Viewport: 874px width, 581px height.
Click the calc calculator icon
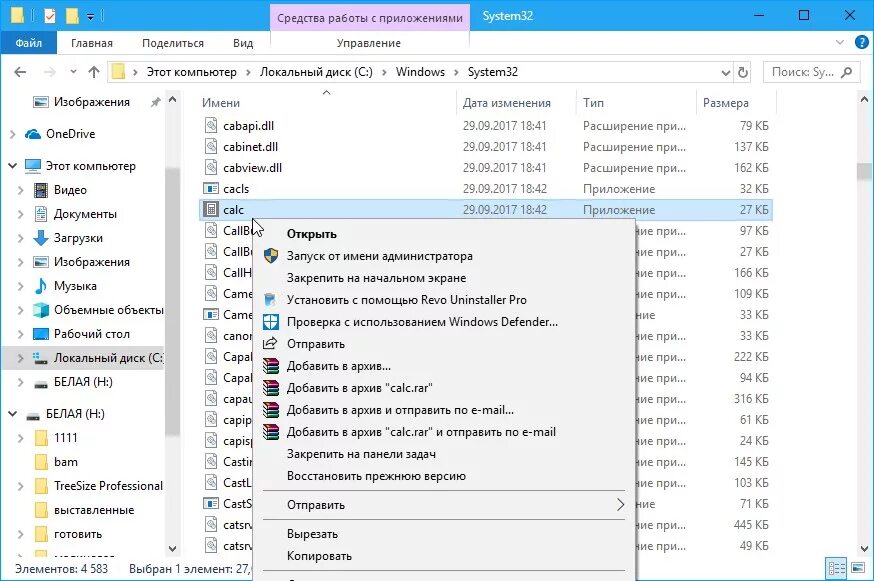point(211,210)
